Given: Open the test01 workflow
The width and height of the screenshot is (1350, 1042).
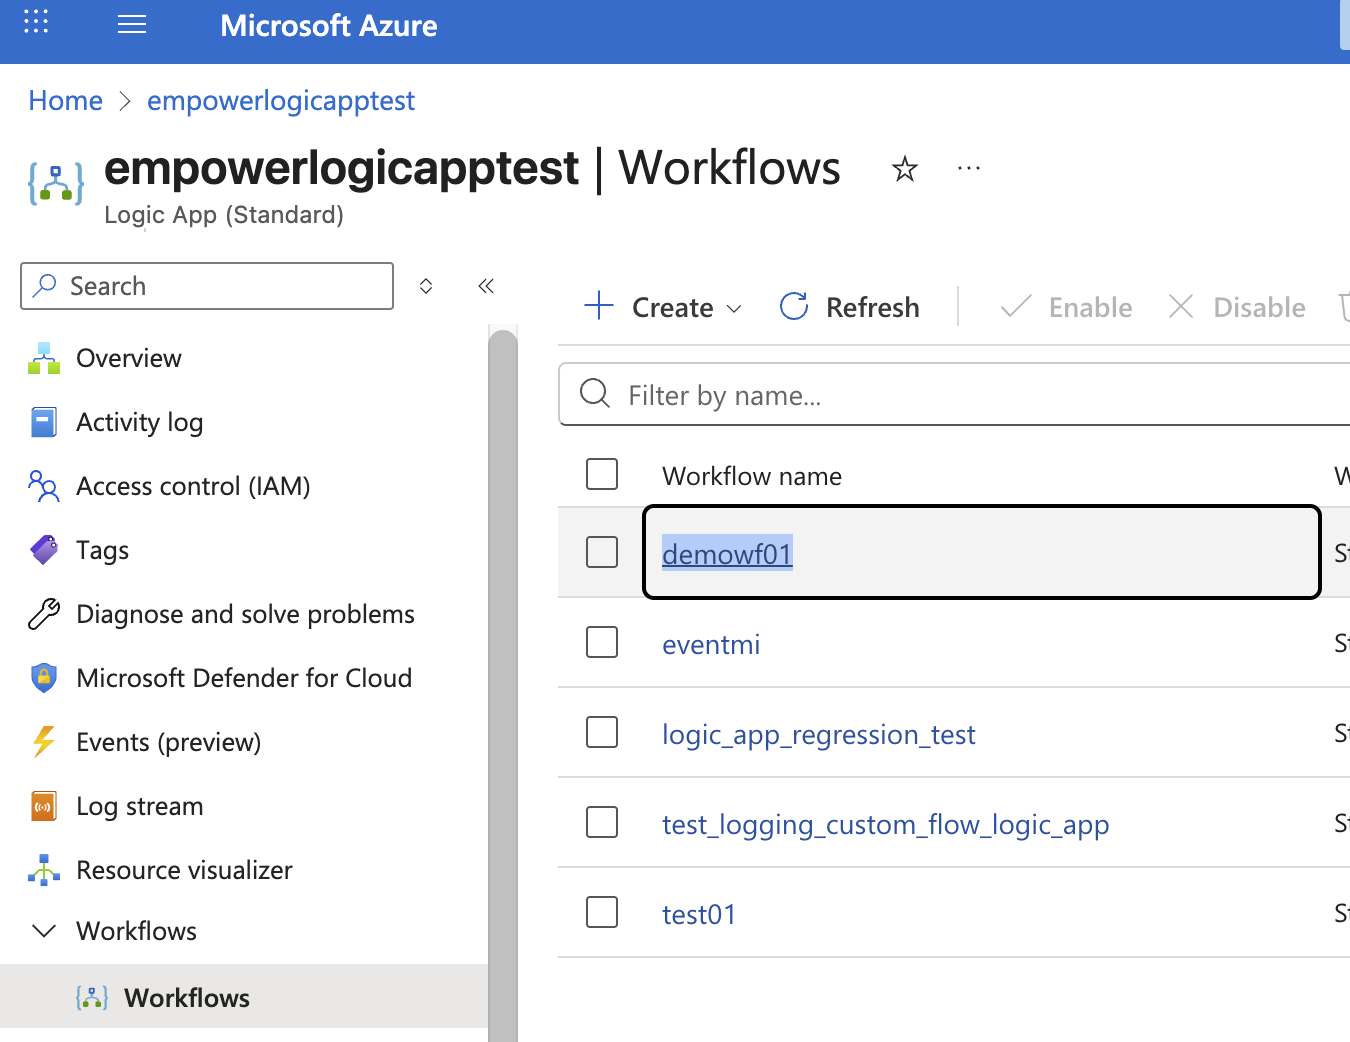Looking at the screenshot, I should pos(699,914).
